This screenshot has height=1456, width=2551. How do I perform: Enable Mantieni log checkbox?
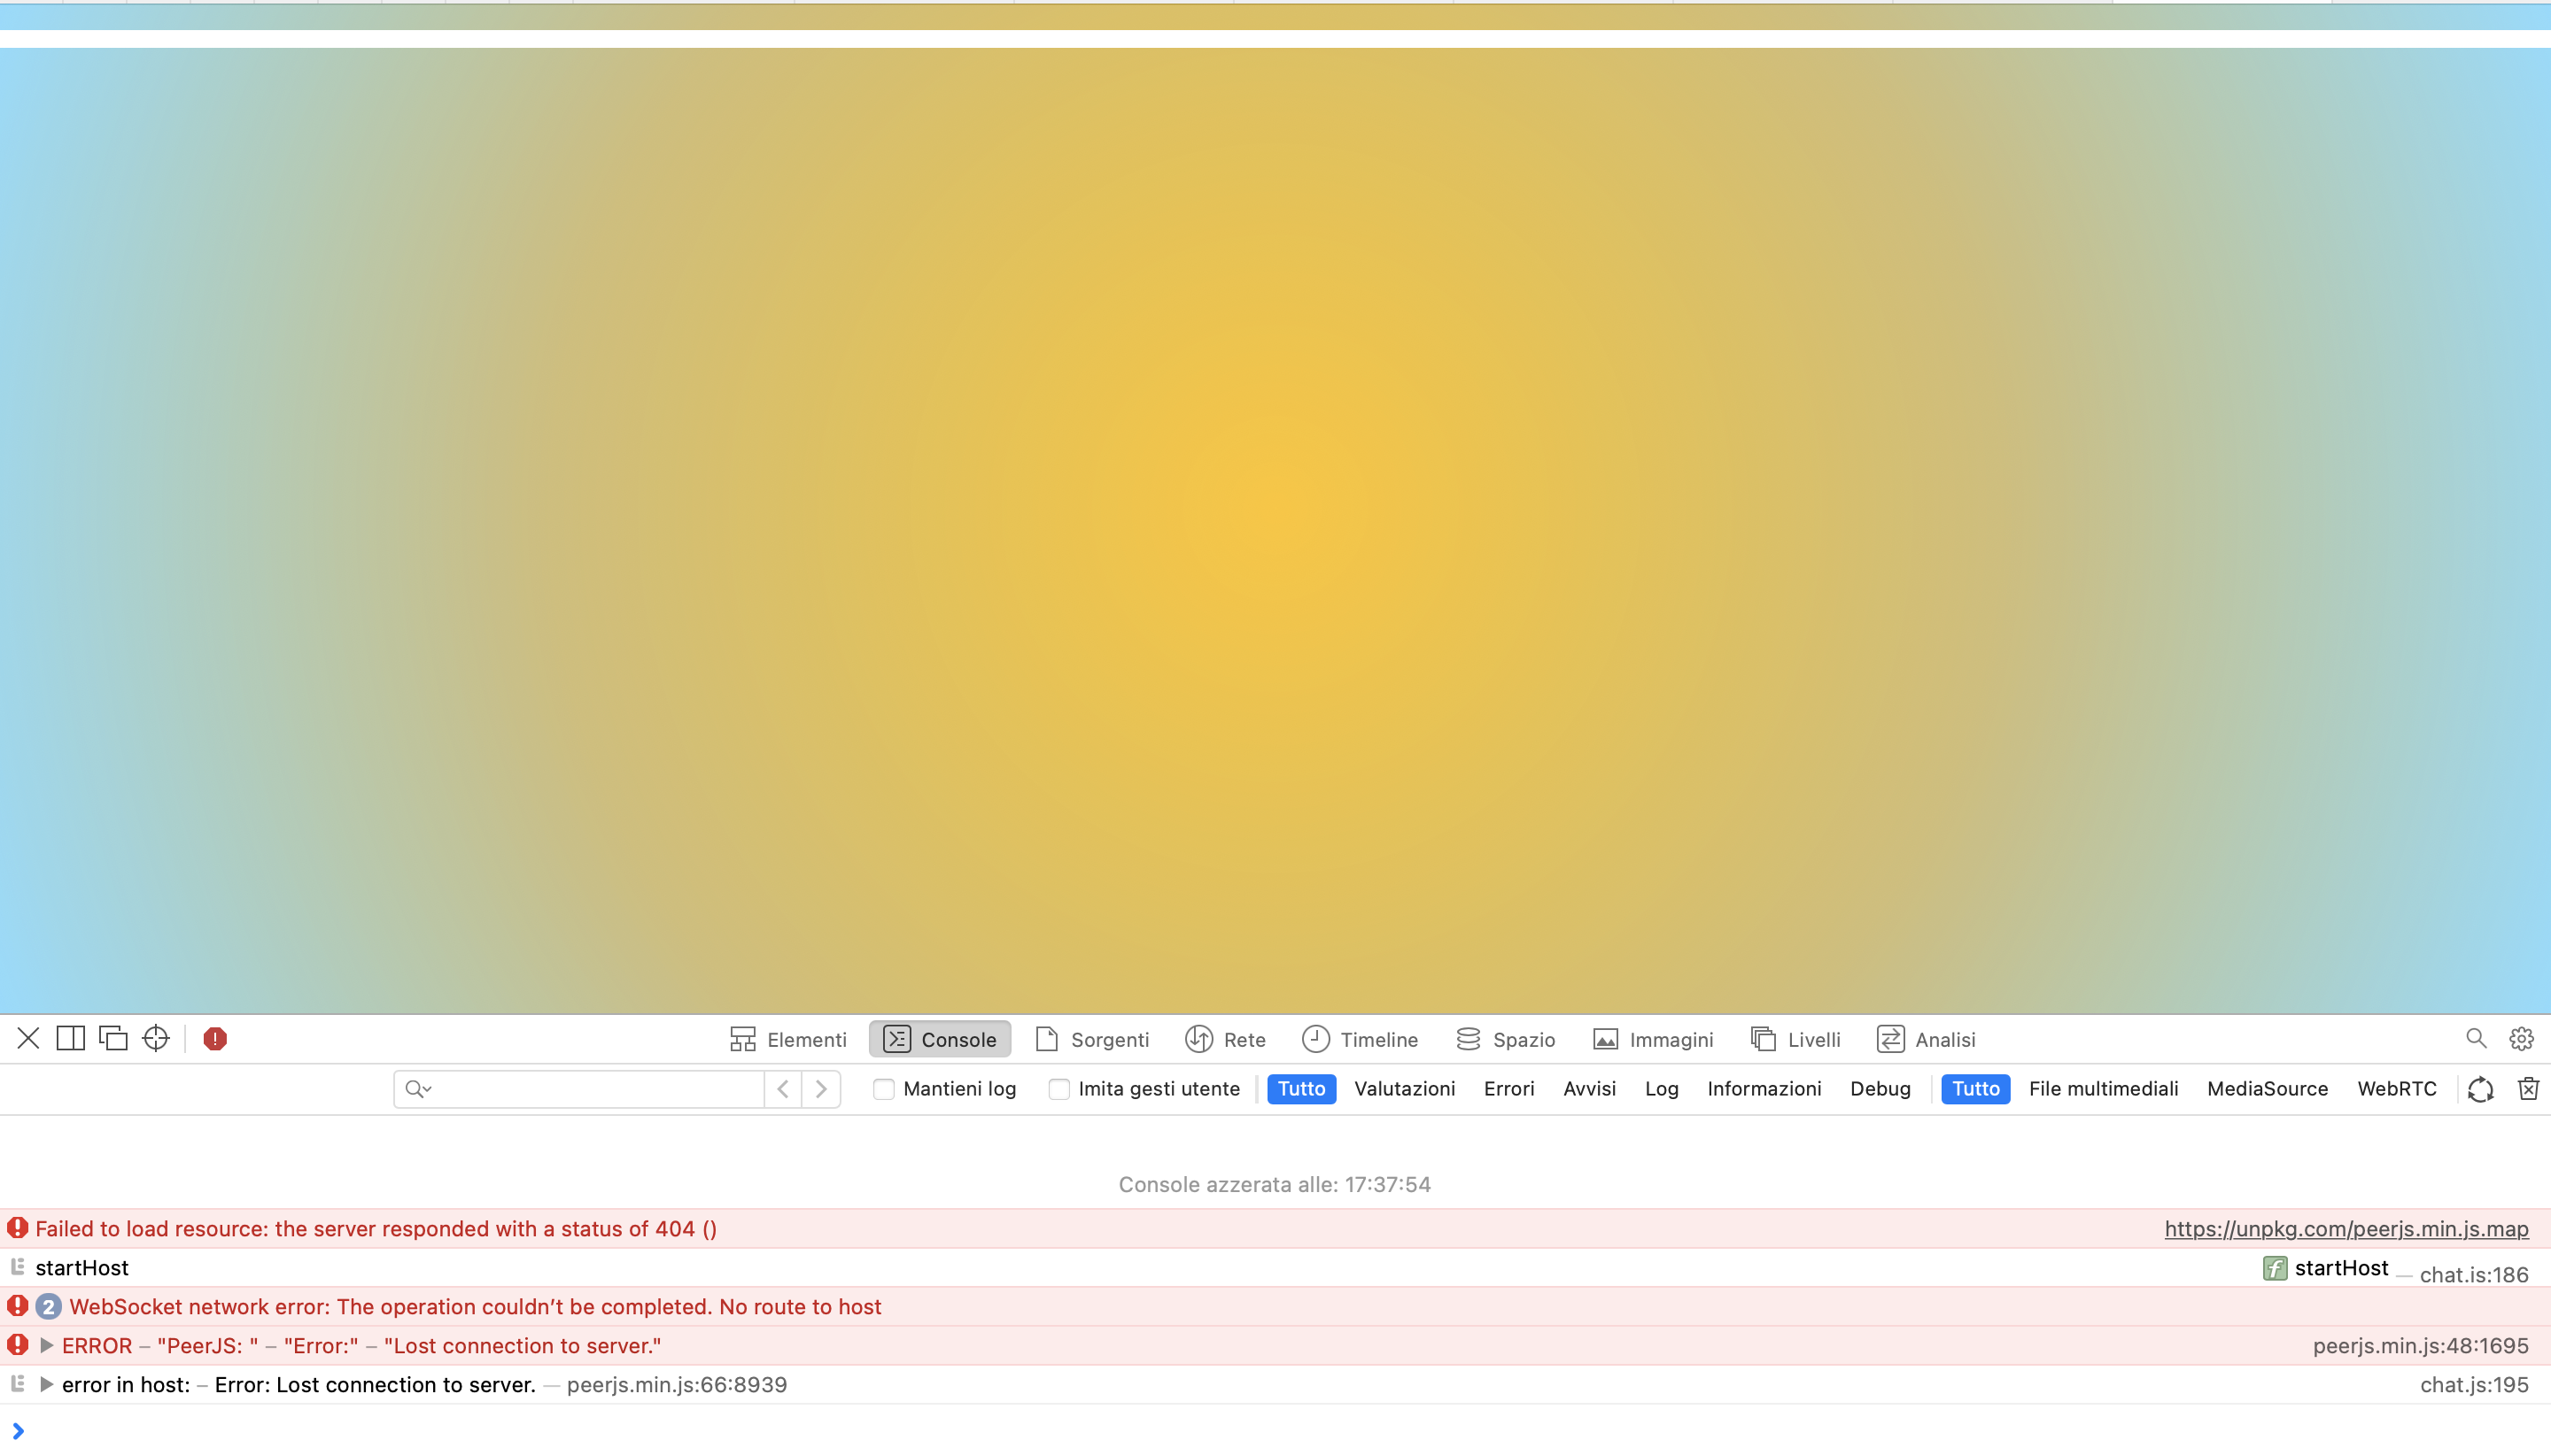pyautogui.click(x=883, y=1089)
